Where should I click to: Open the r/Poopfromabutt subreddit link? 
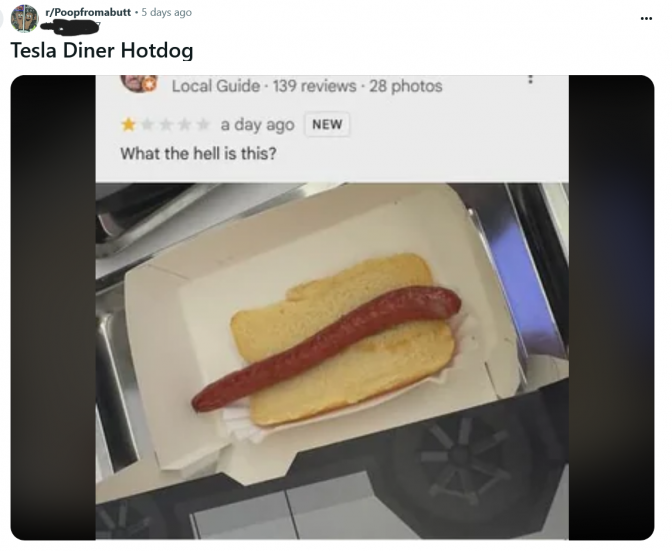click(88, 12)
